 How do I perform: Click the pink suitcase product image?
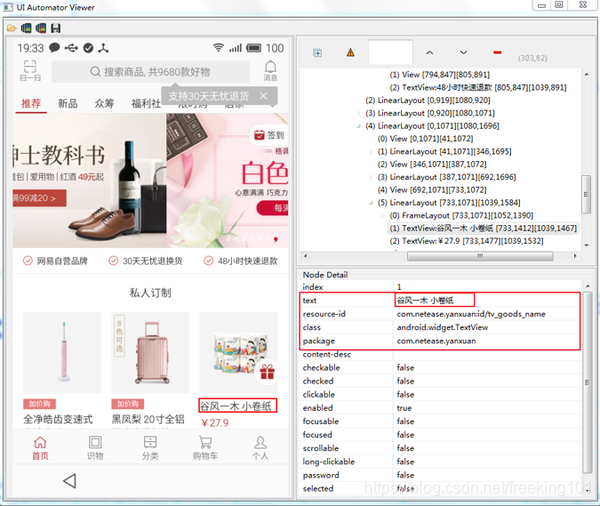pyautogui.click(x=150, y=352)
